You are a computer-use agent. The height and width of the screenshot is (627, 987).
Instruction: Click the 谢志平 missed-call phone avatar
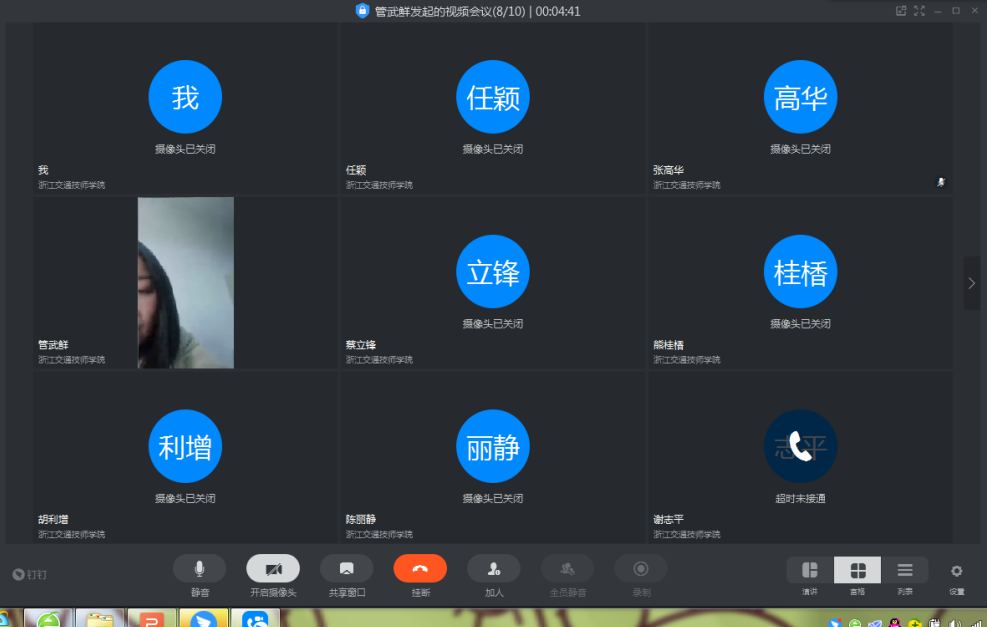(x=800, y=446)
